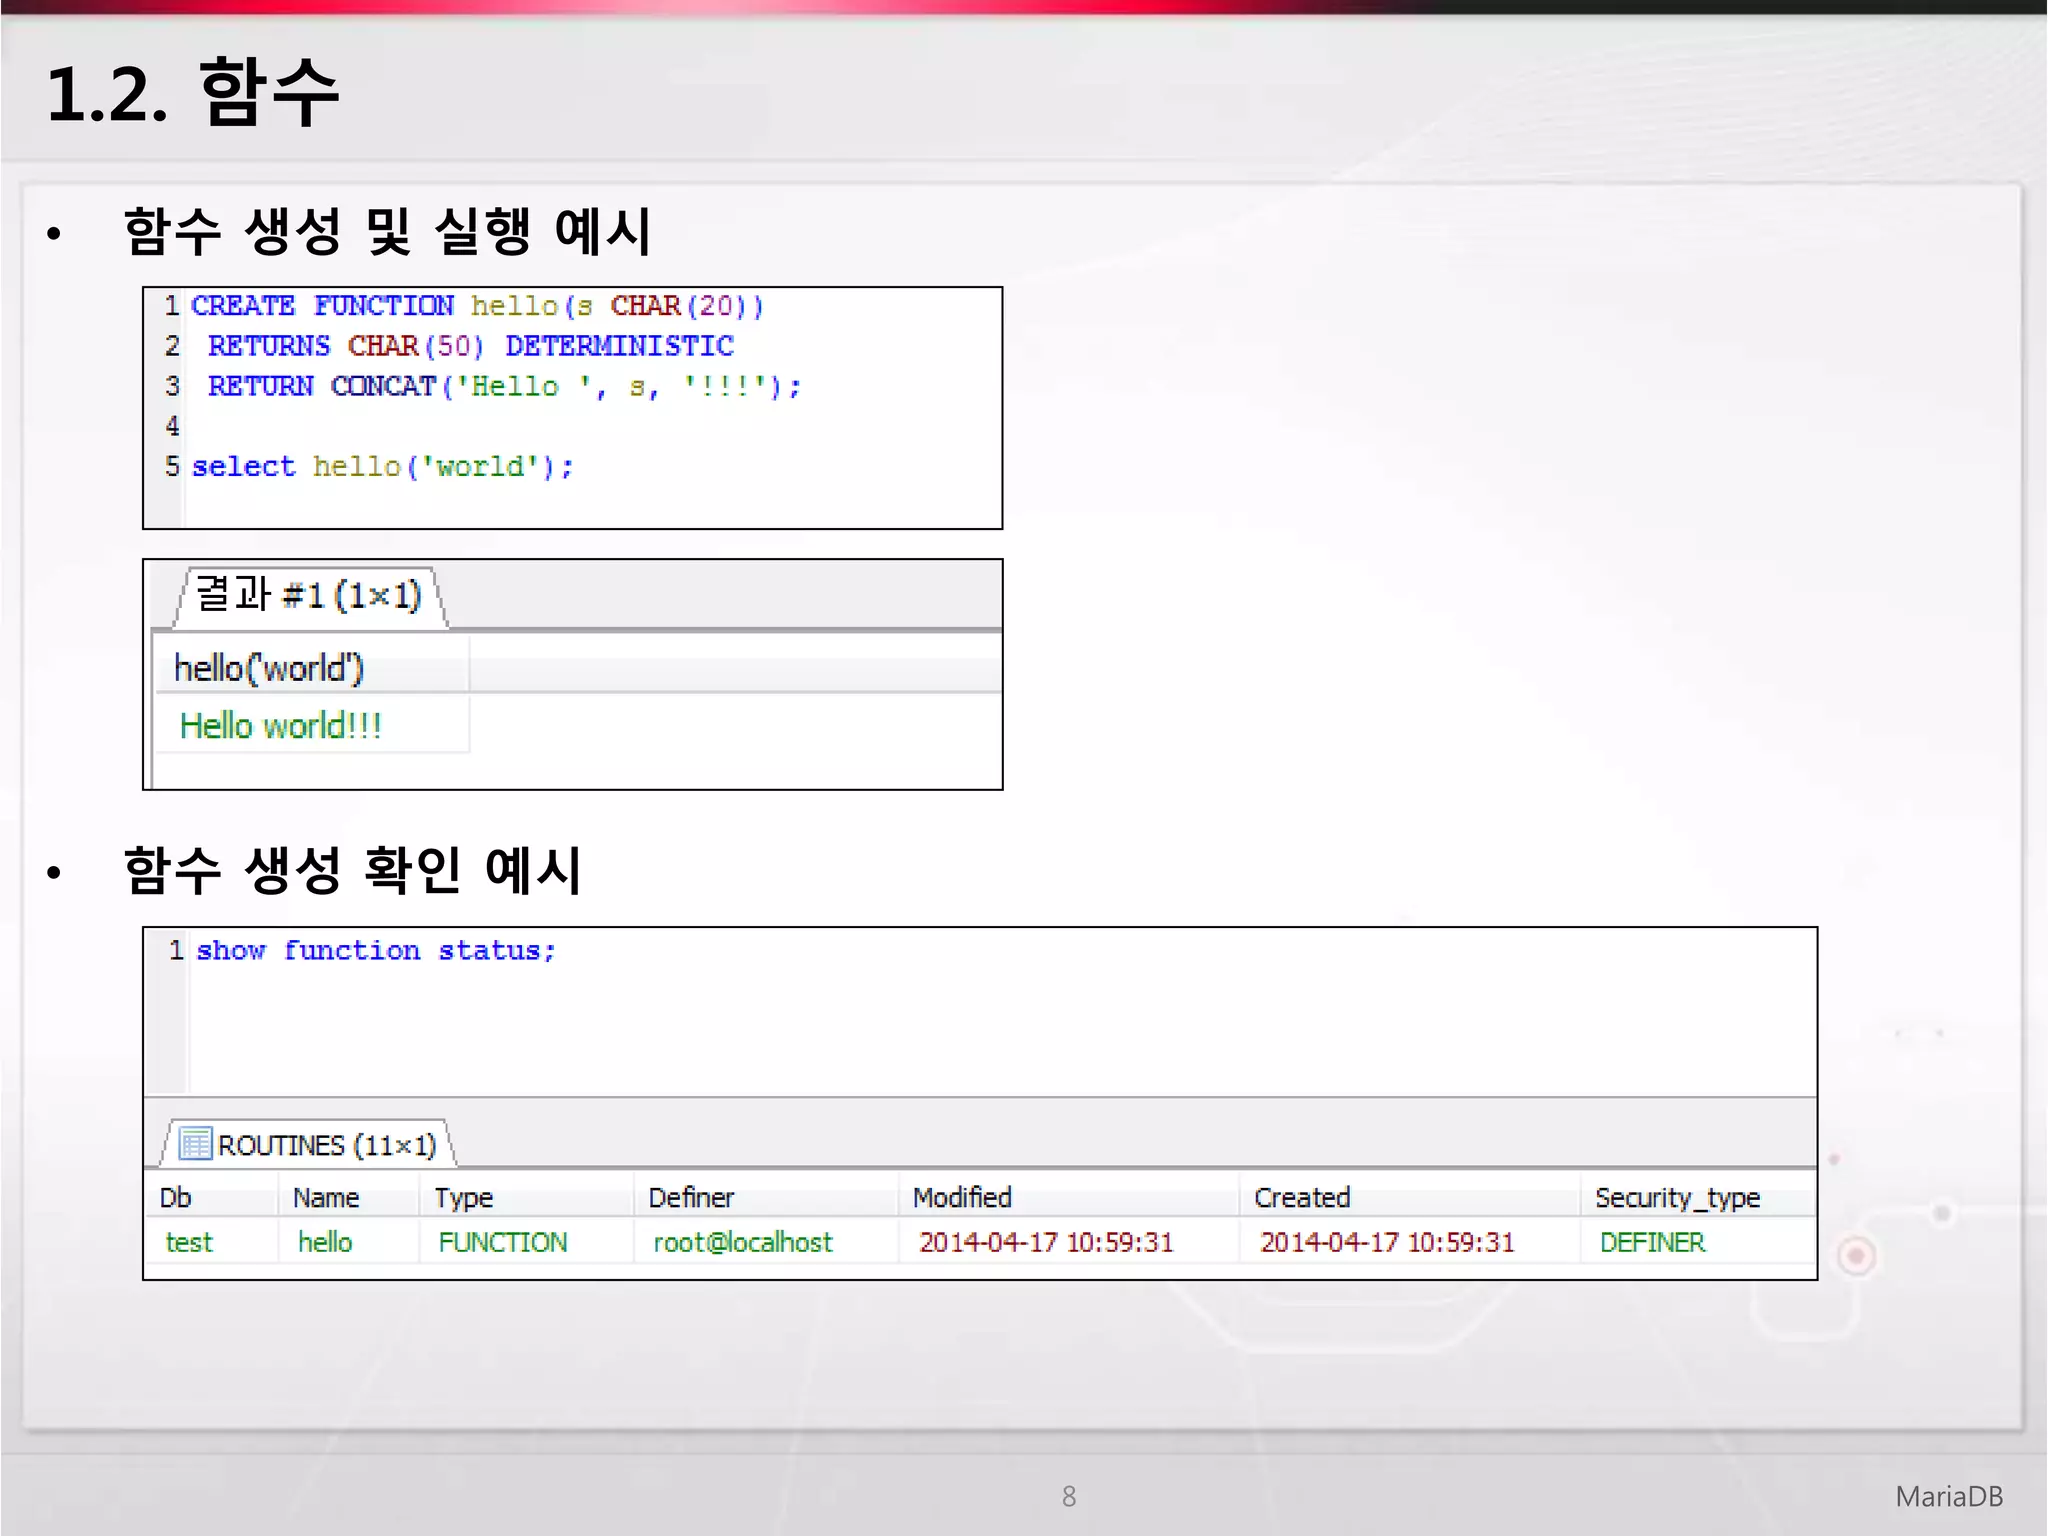Select the Modified 2014-04-17 10:59:31 cell

point(1069,1242)
